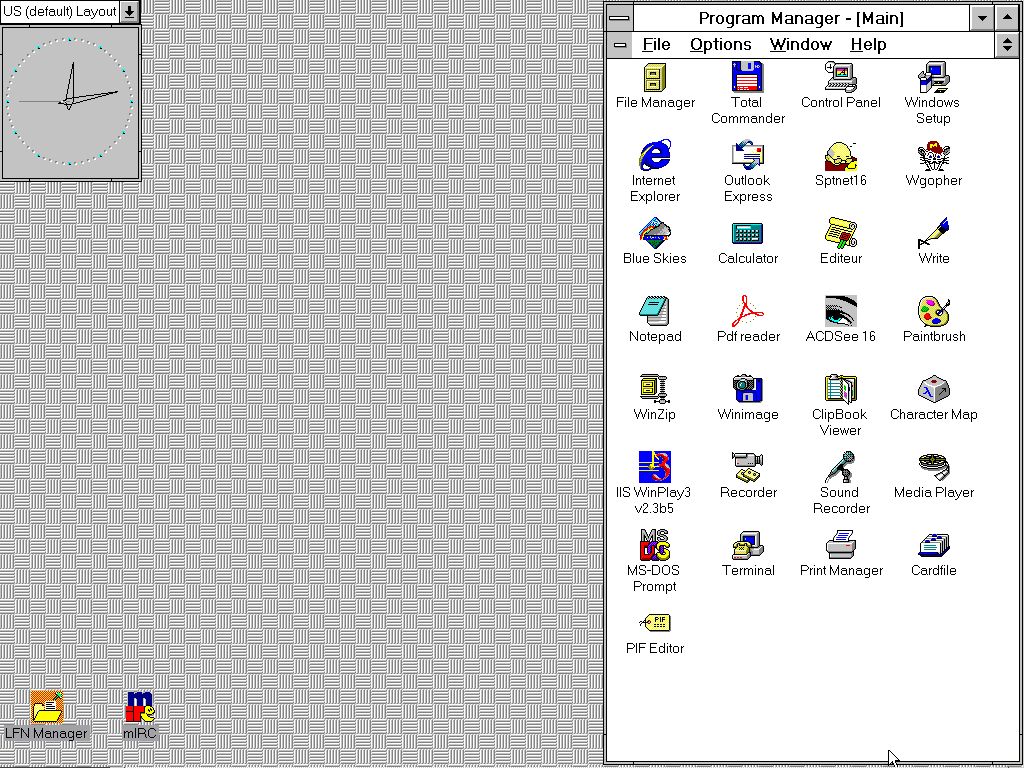Open the Main group control menu box

pyautogui.click(x=620, y=45)
